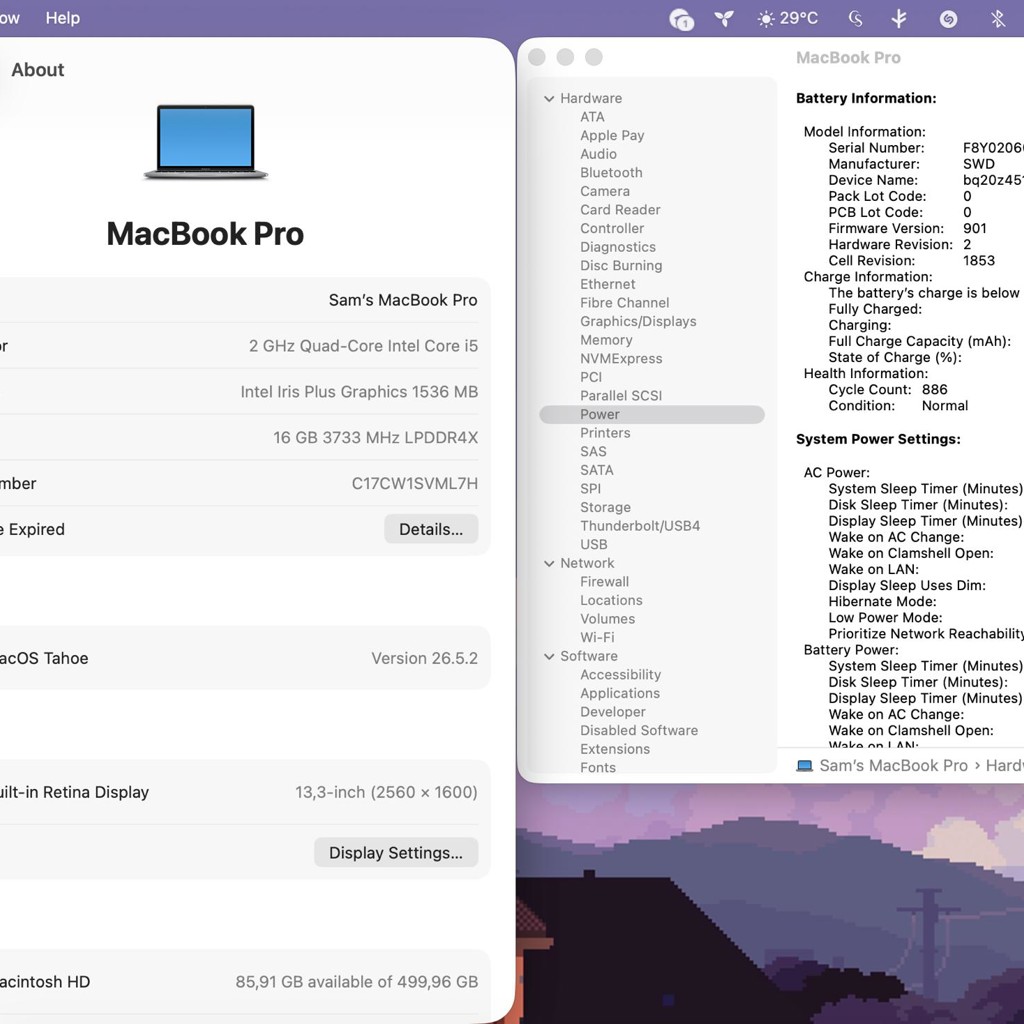The width and height of the screenshot is (1024, 1024).
Task: Click the MacBook Pro laptop image
Action: (206, 141)
